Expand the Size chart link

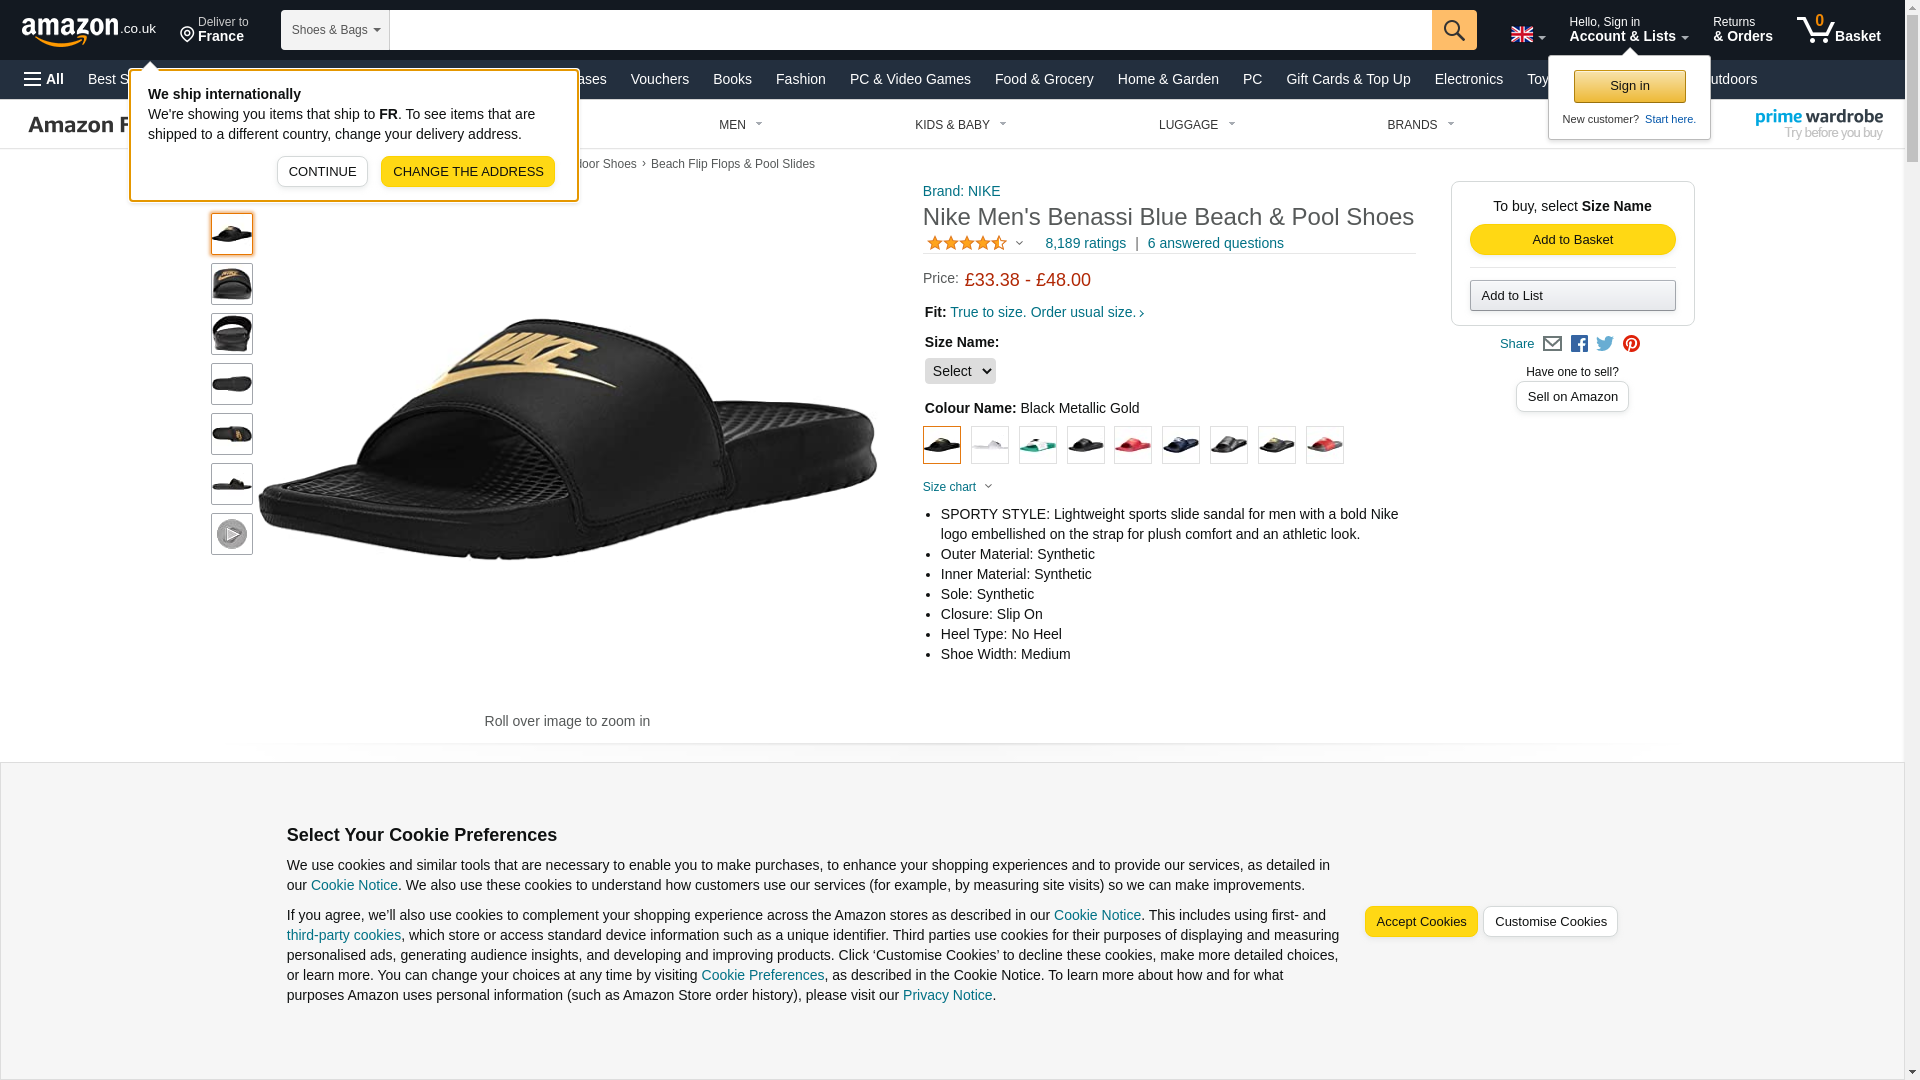(957, 487)
